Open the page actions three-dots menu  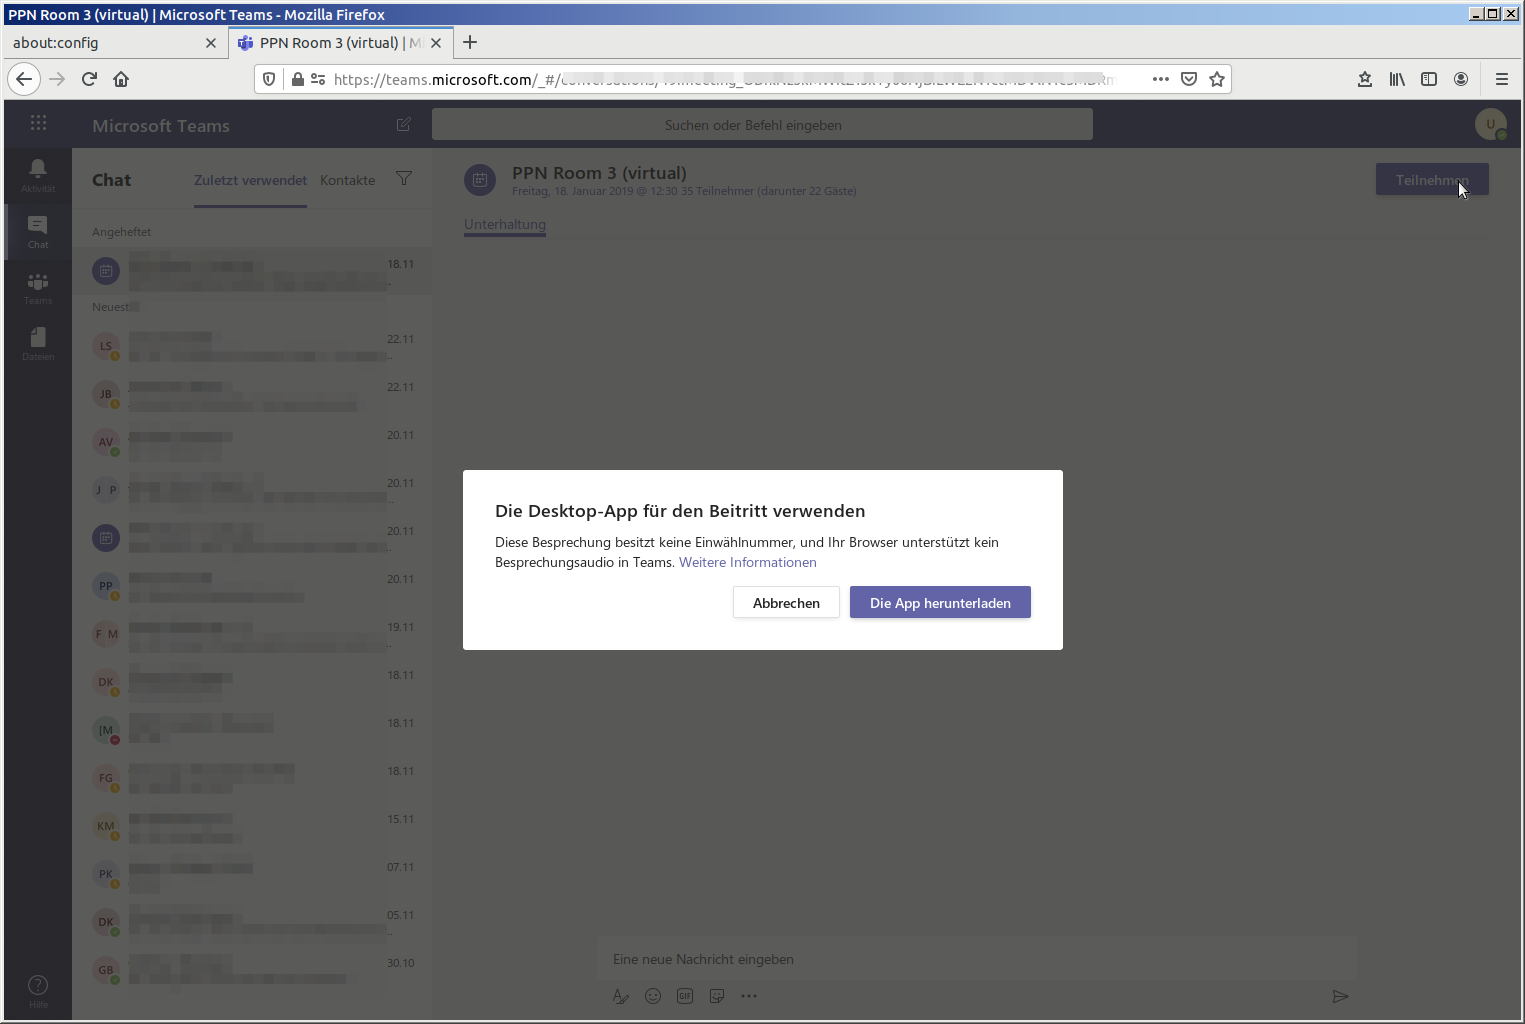coord(1160,79)
